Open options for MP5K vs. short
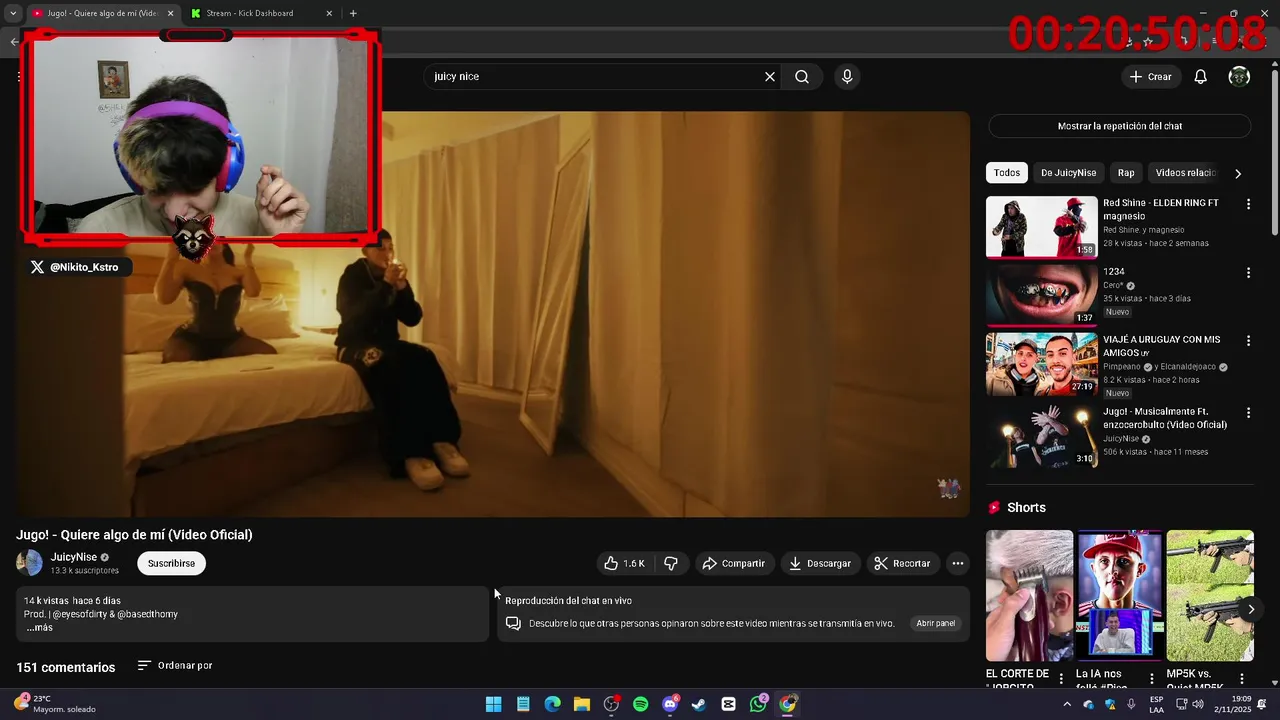1280x720 pixels. pos(1242,679)
